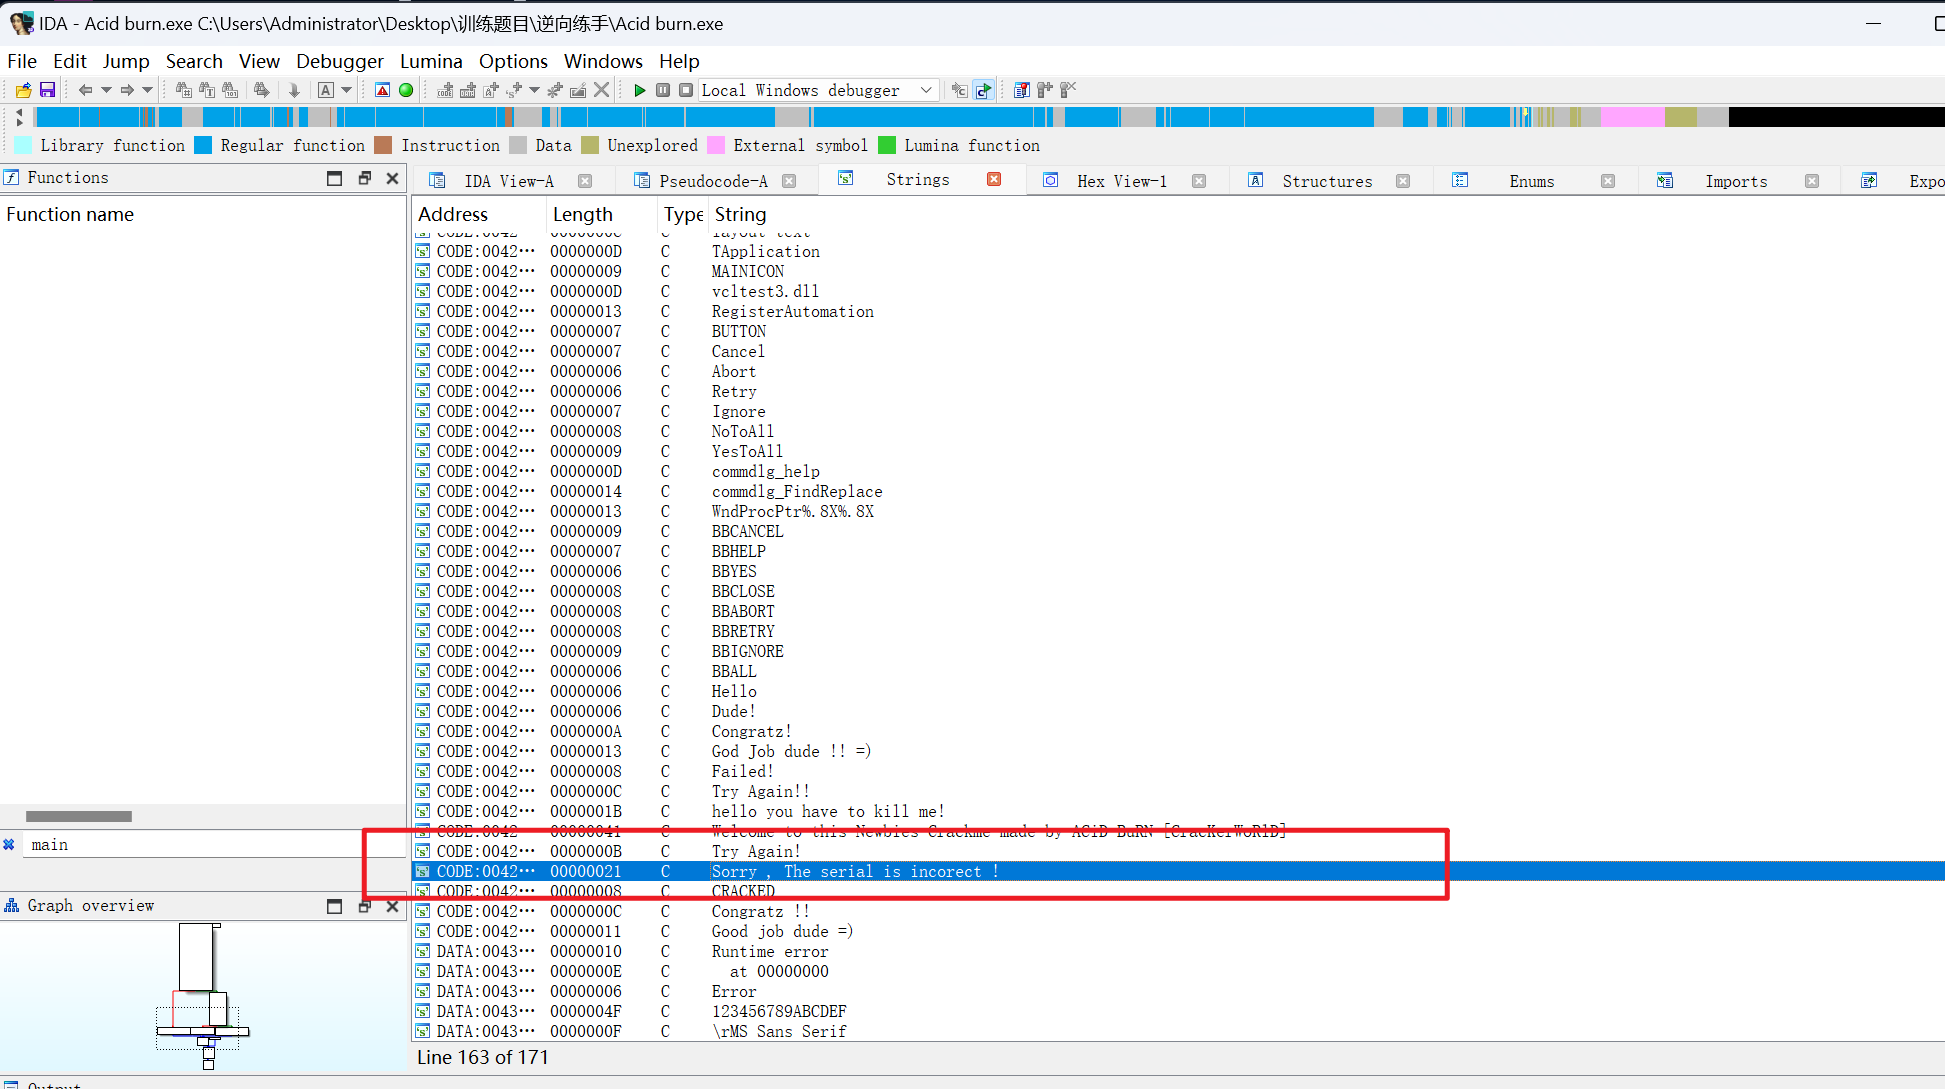Click the toolbar X delete icon
This screenshot has width=1945, height=1089.
pyautogui.click(x=602, y=90)
